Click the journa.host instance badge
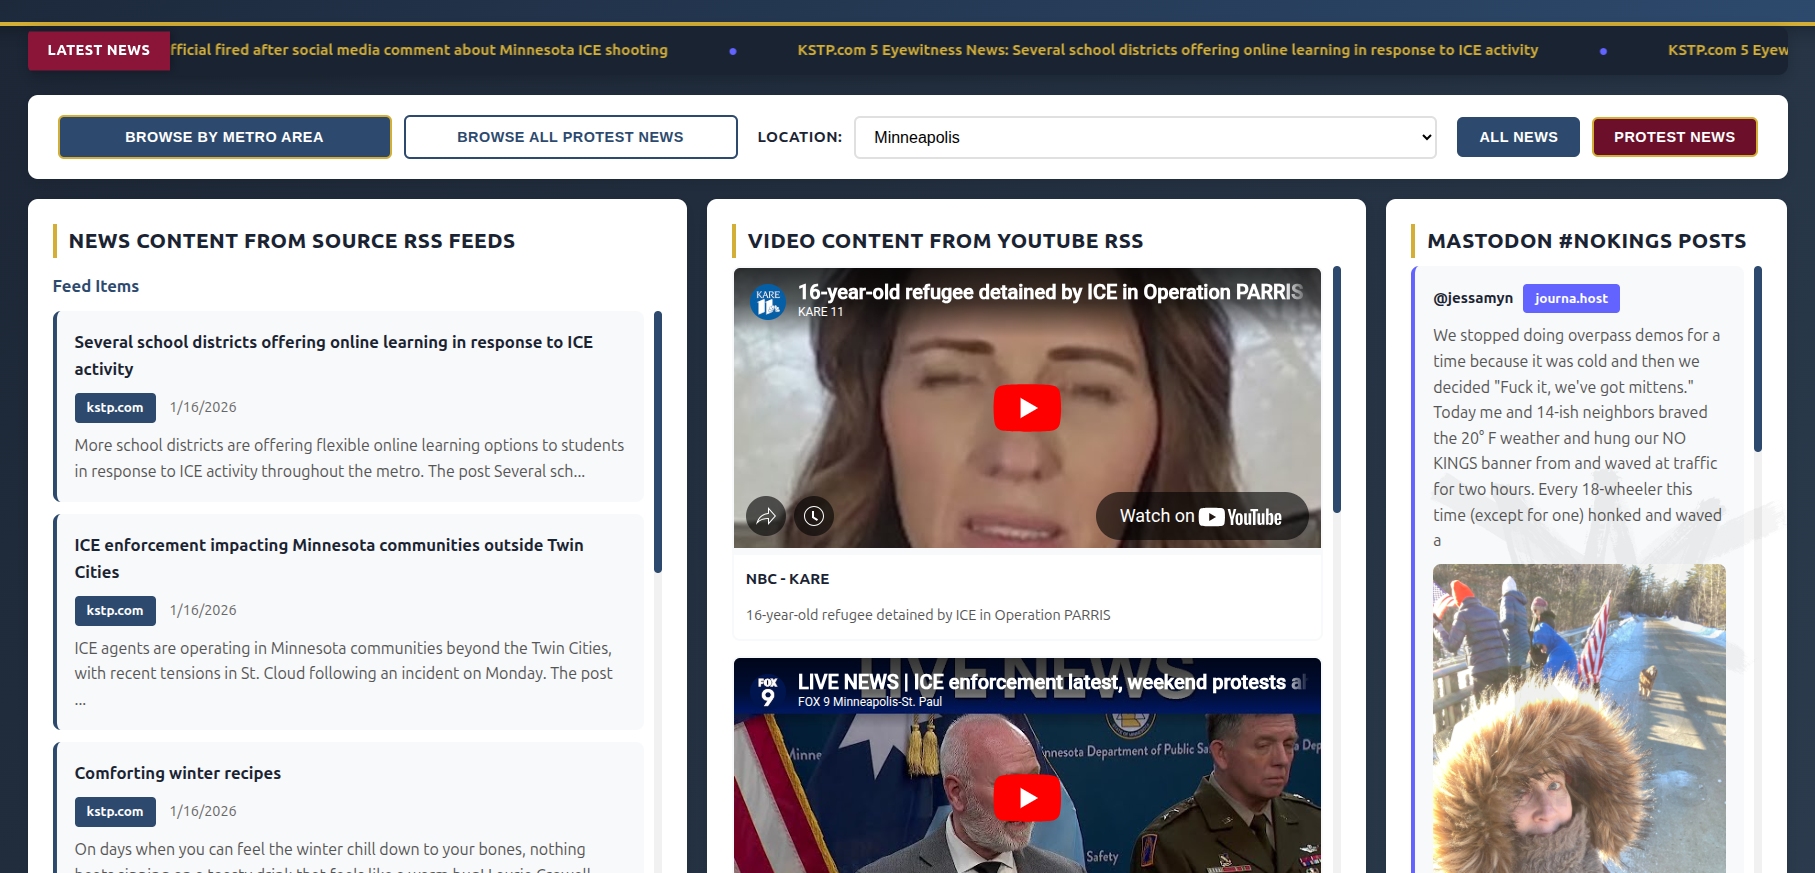The image size is (1815, 873). (1570, 298)
